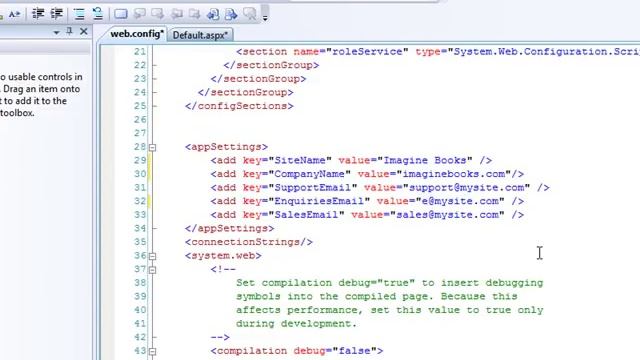Go to the previous bookmark
640x360 pixels.
(x=140, y=14)
